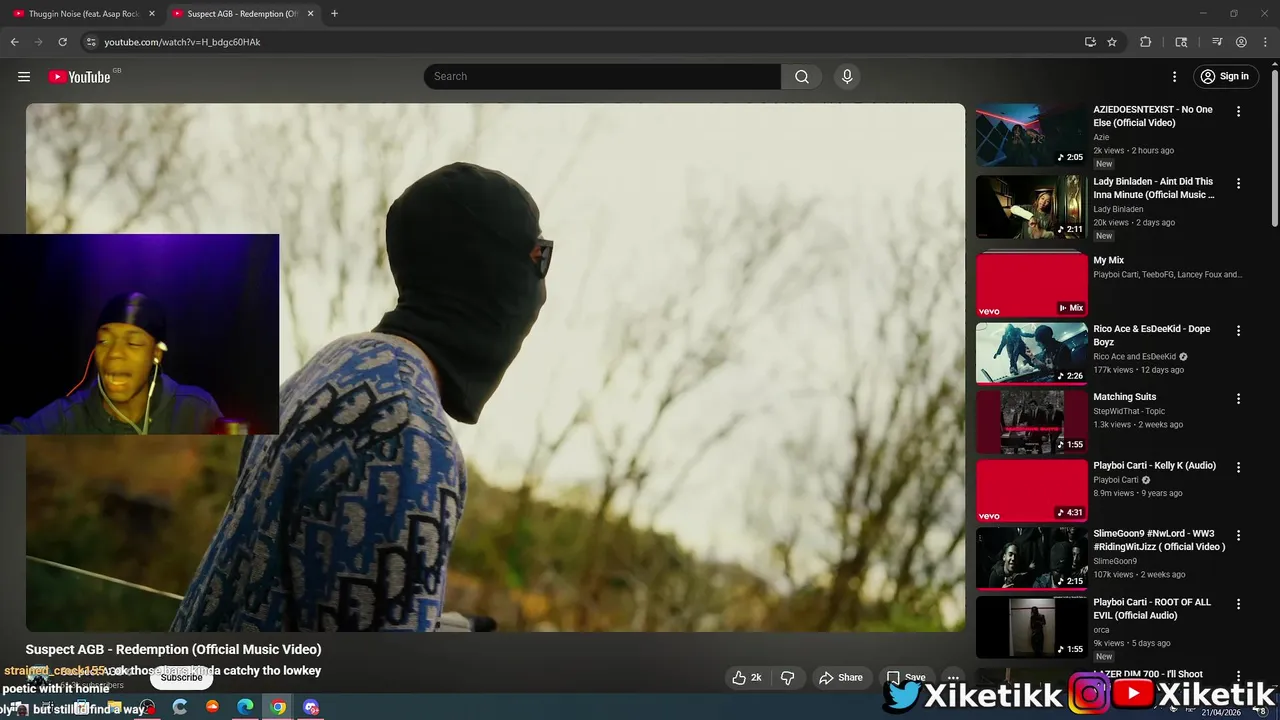The image size is (1280, 720).
Task: Open the Chrome media controls icon
Action: [1217, 42]
